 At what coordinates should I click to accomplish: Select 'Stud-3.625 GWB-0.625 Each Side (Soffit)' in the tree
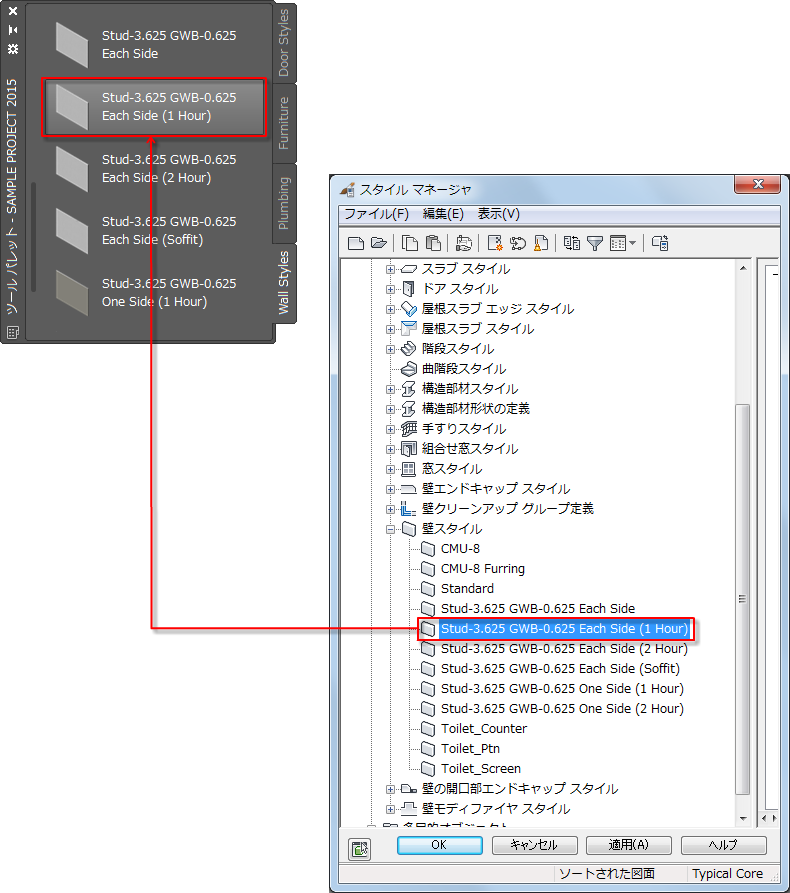[x=560, y=669]
